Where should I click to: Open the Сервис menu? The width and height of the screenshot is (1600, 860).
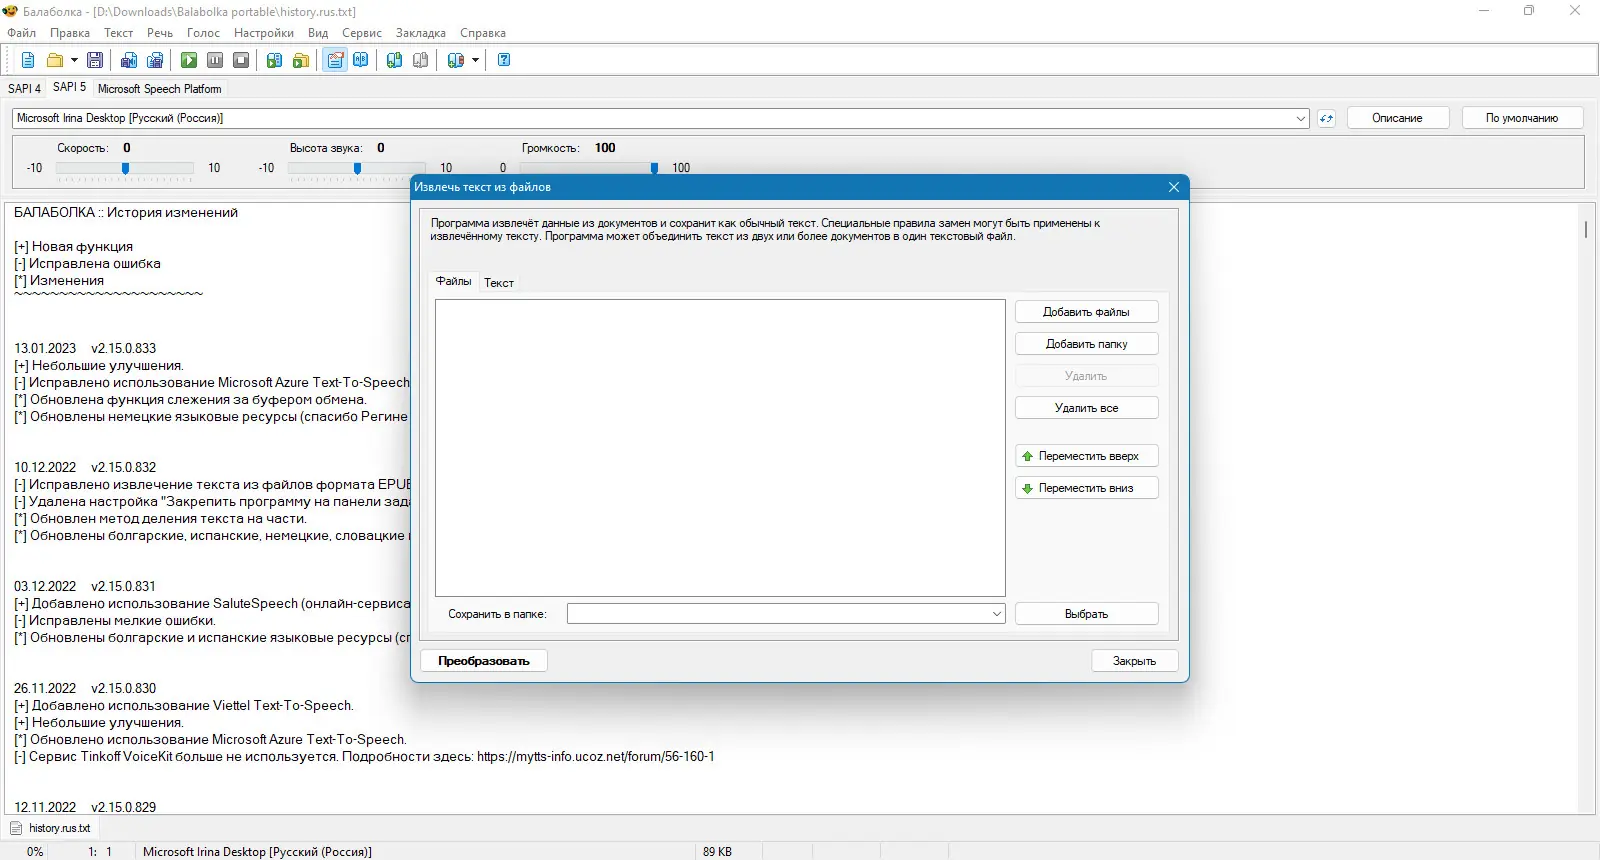tap(362, 33)
